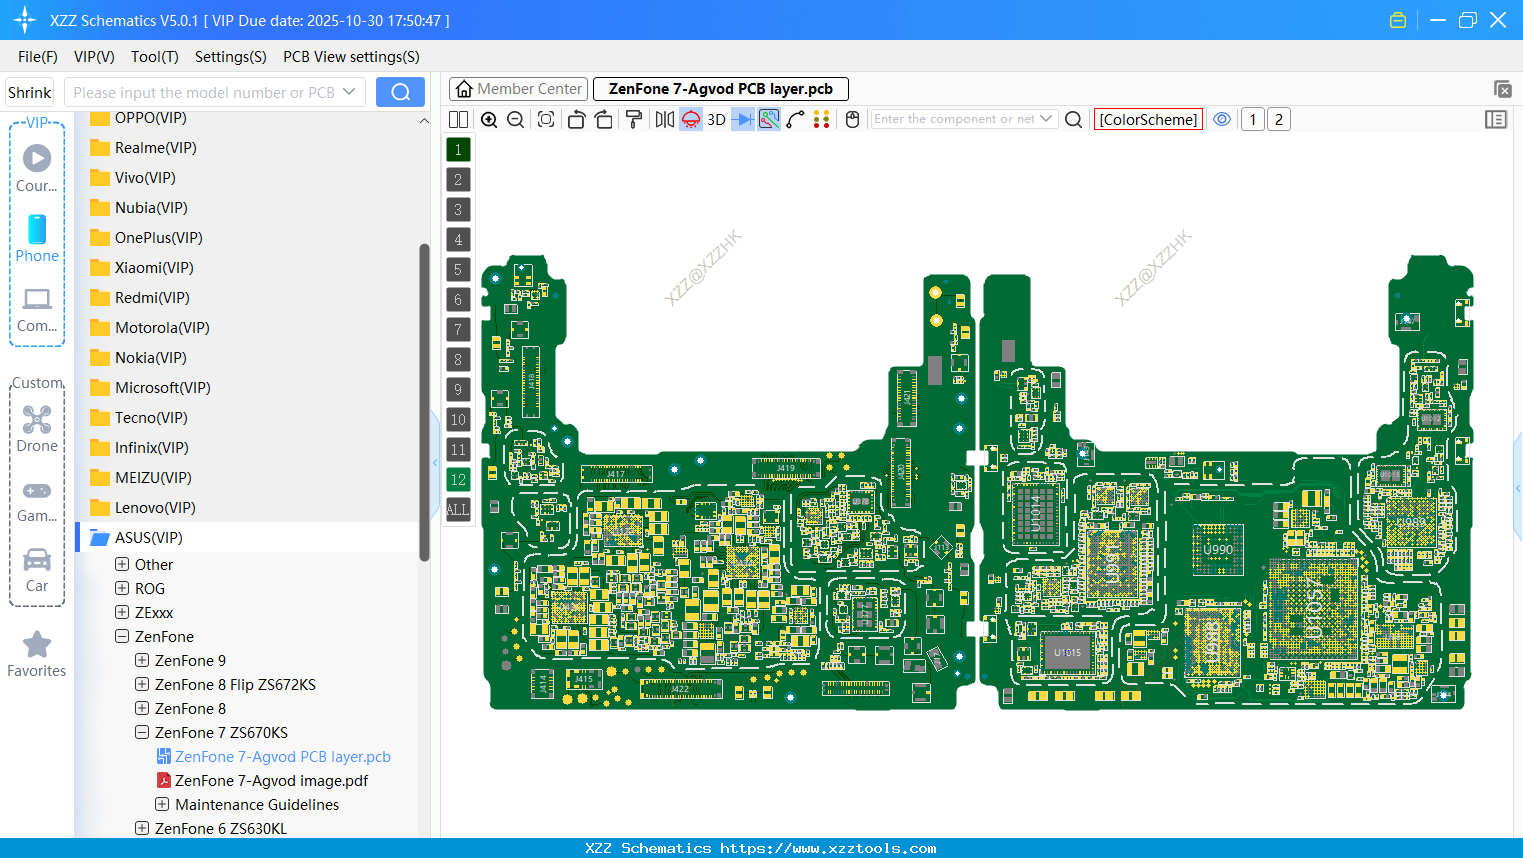1523x858 pixels.
Task: Select view button 2 in toolbar
Action: click(x=1279, y=120)
